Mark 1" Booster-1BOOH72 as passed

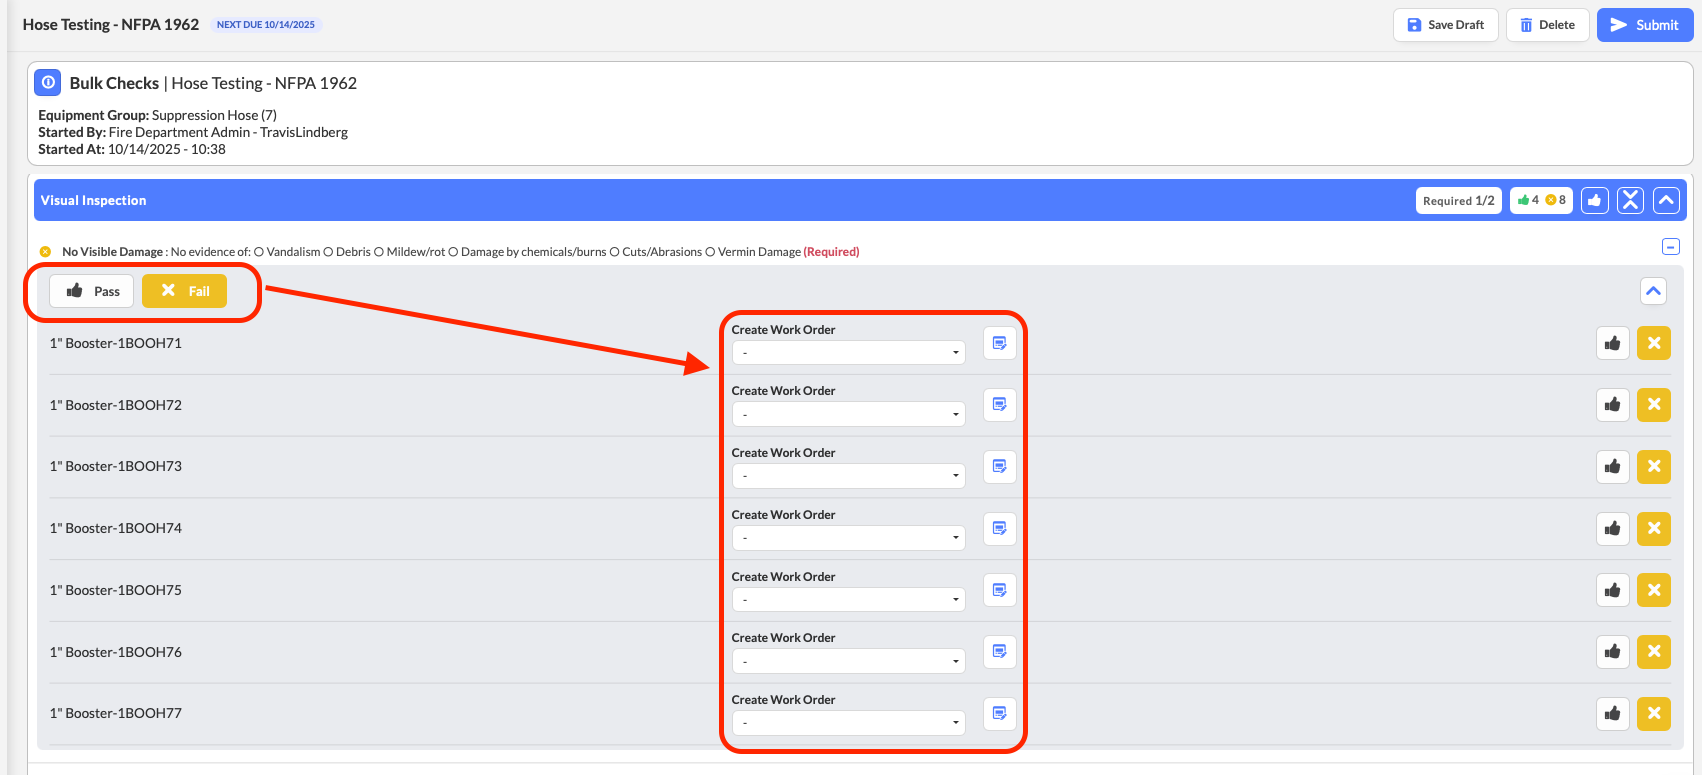pyautogui.click(x=1612, y=404)
